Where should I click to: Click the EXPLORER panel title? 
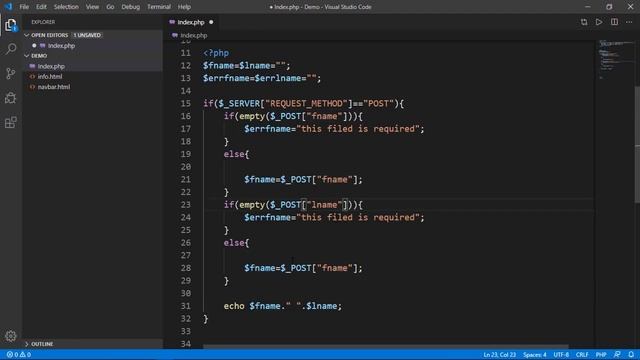[43, 22]
